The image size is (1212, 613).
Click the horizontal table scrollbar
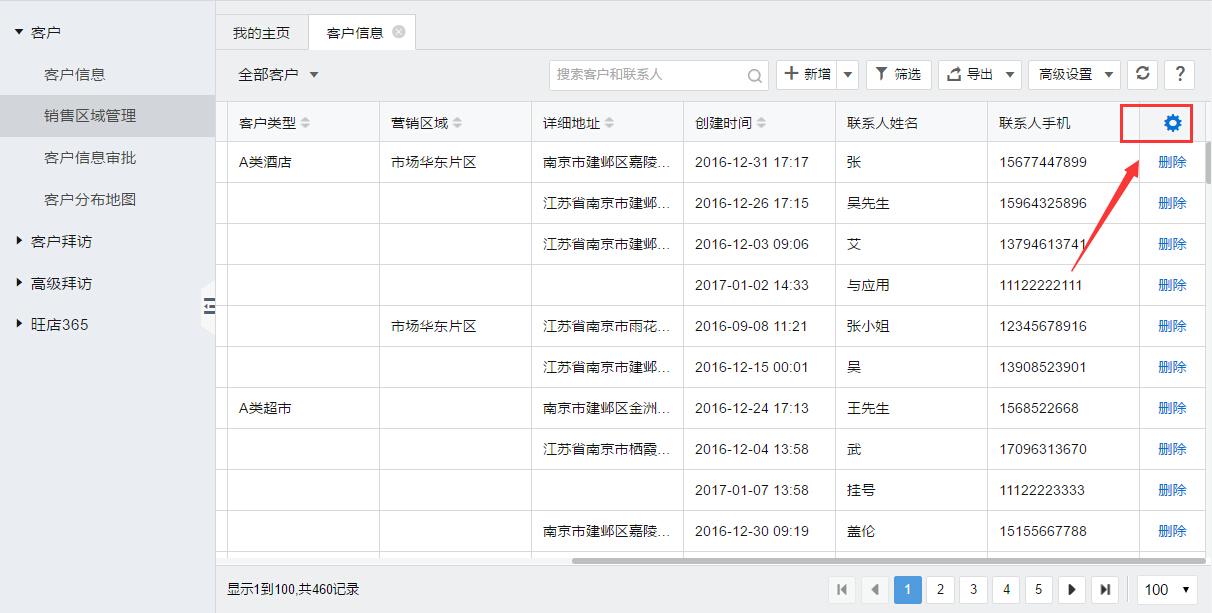tap(880, 561)
